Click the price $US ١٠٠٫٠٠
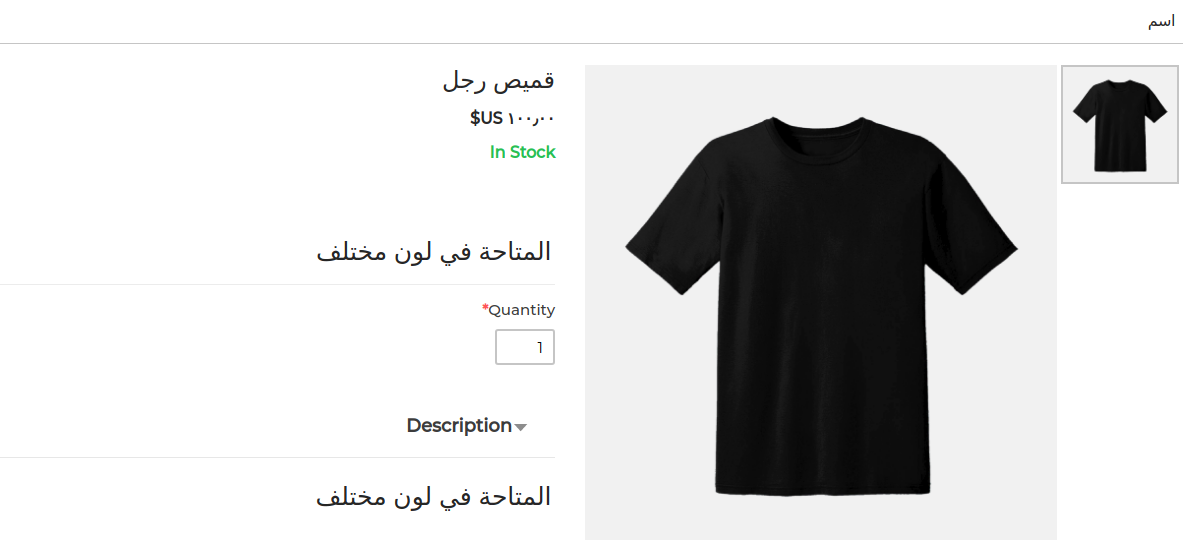Image resolution: width=1196 pixels, height=540 pixels. (x=513, y=118)
